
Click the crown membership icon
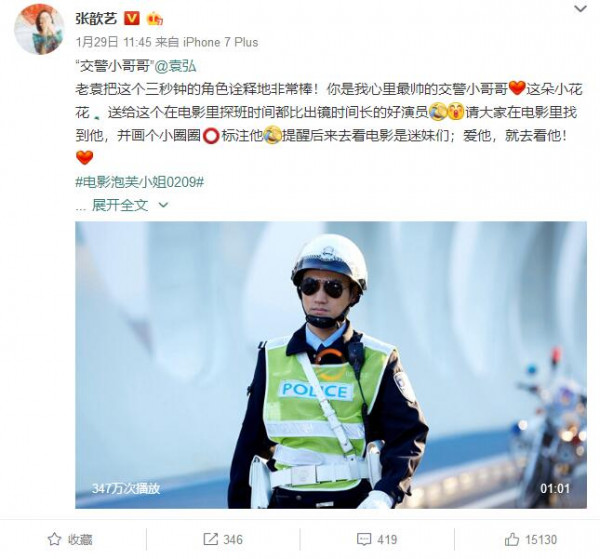pyautogui.click(x=155, y=18)
